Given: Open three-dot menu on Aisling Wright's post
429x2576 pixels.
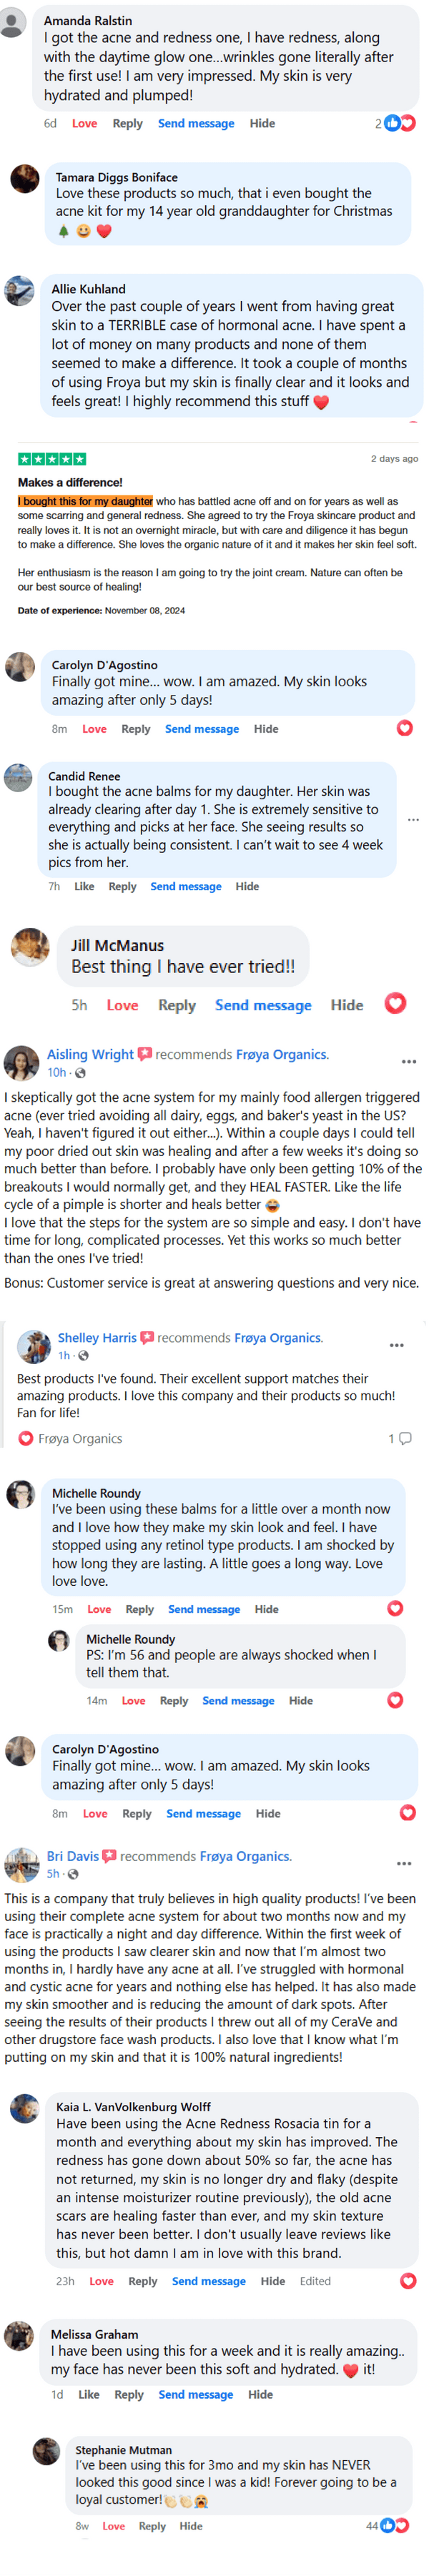Looking at the screenshot, I should (409, 1061).
